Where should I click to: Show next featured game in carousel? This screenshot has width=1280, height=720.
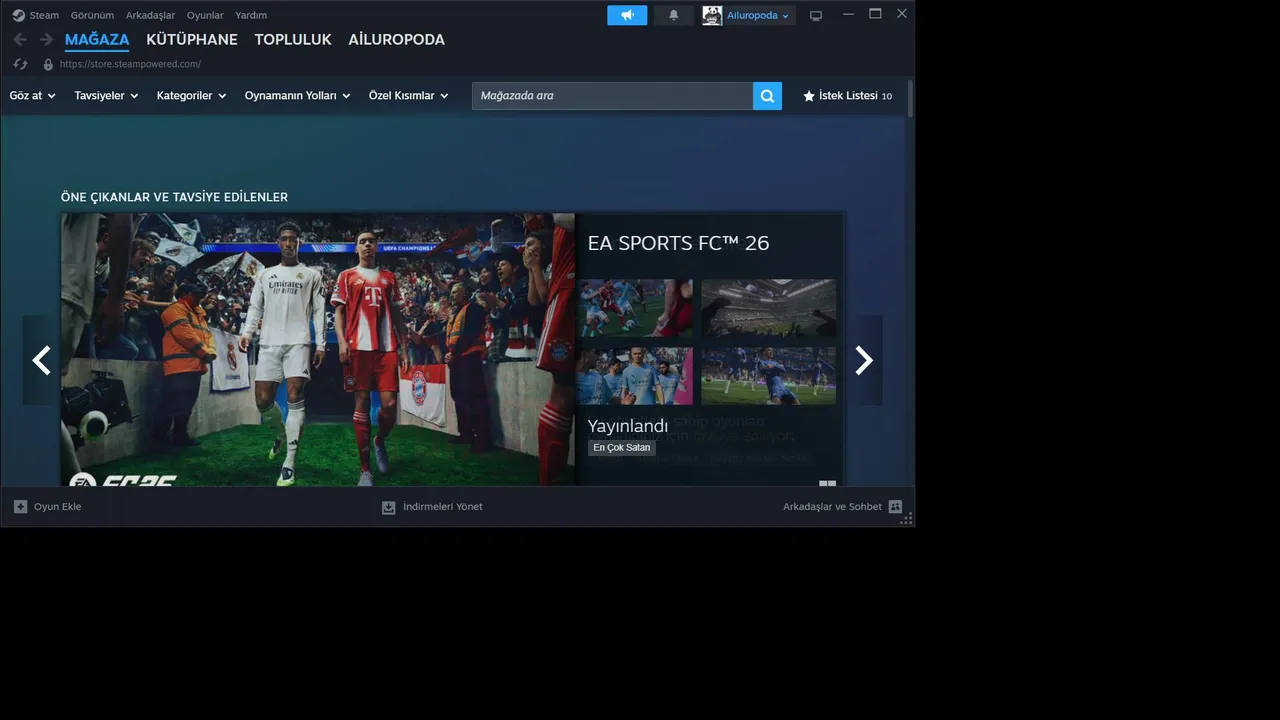864,360
